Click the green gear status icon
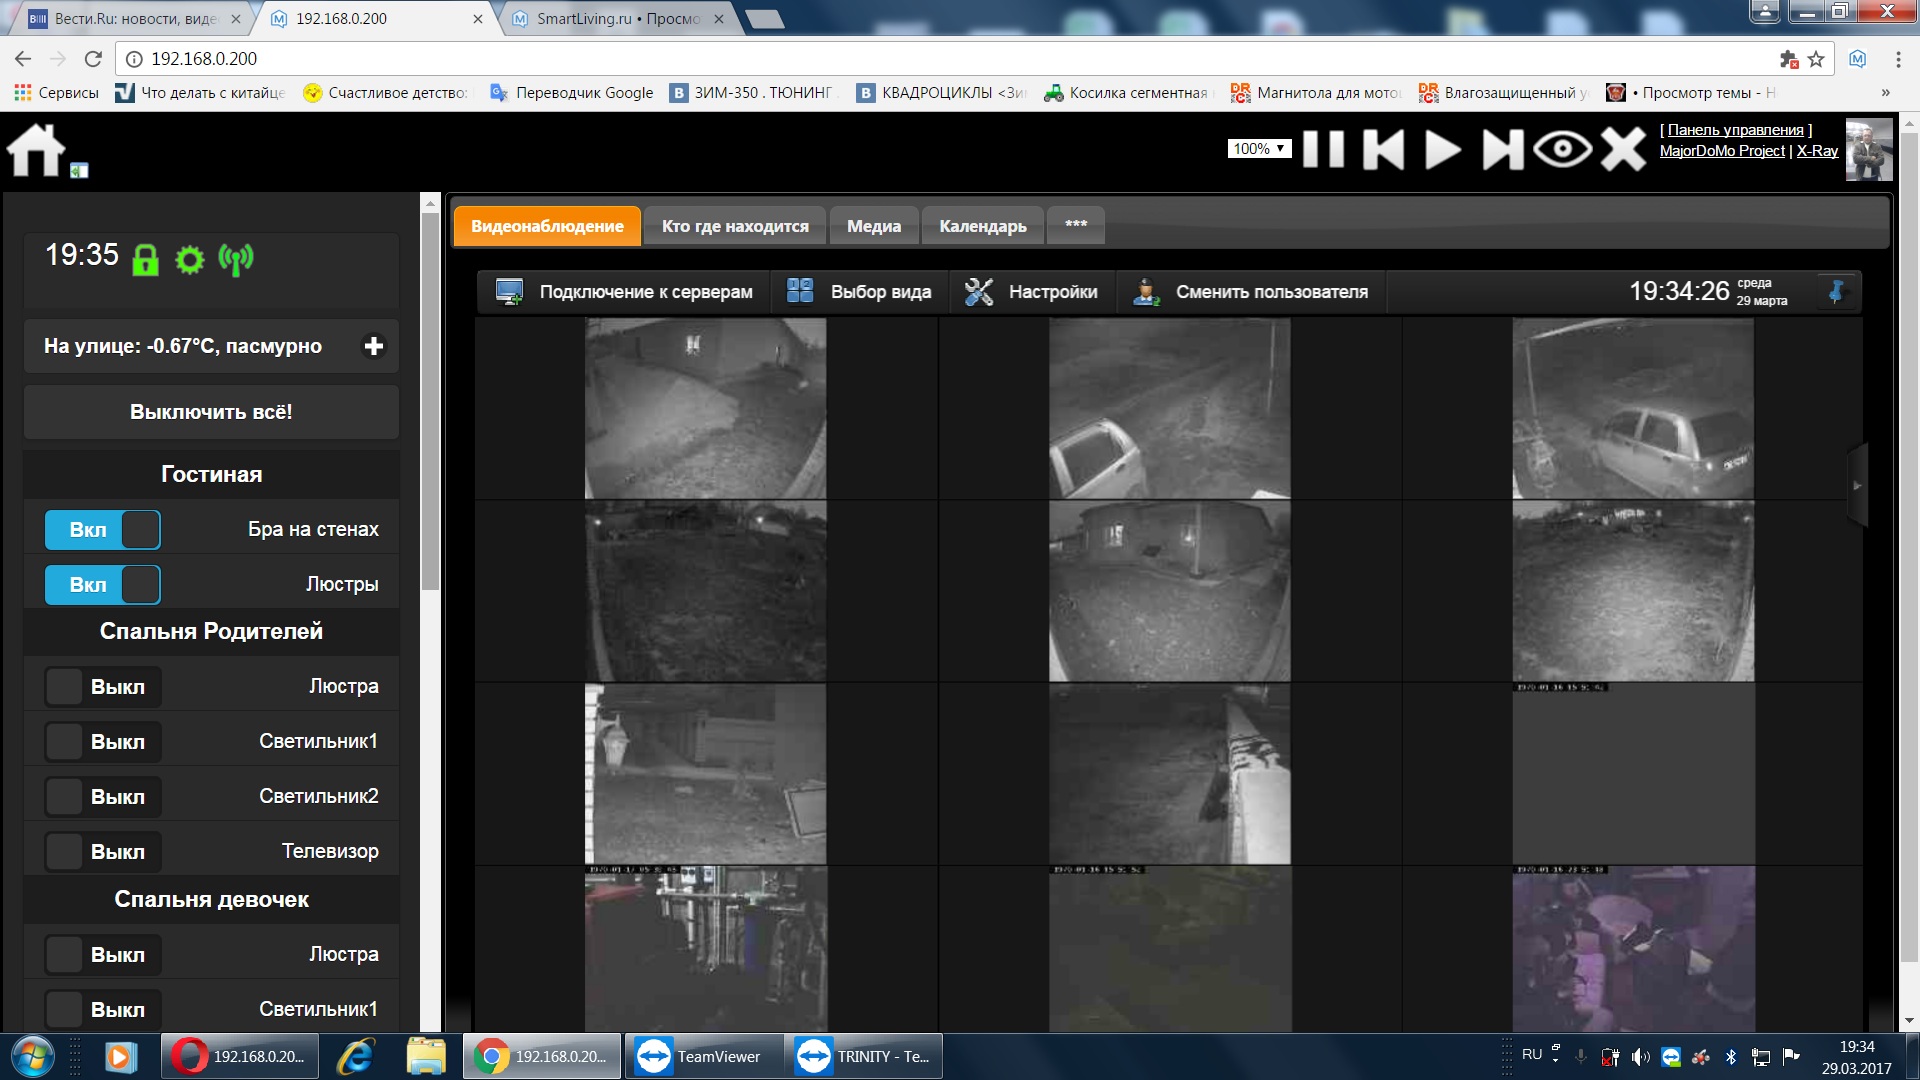1920x1080 pixels. (189, 260)
